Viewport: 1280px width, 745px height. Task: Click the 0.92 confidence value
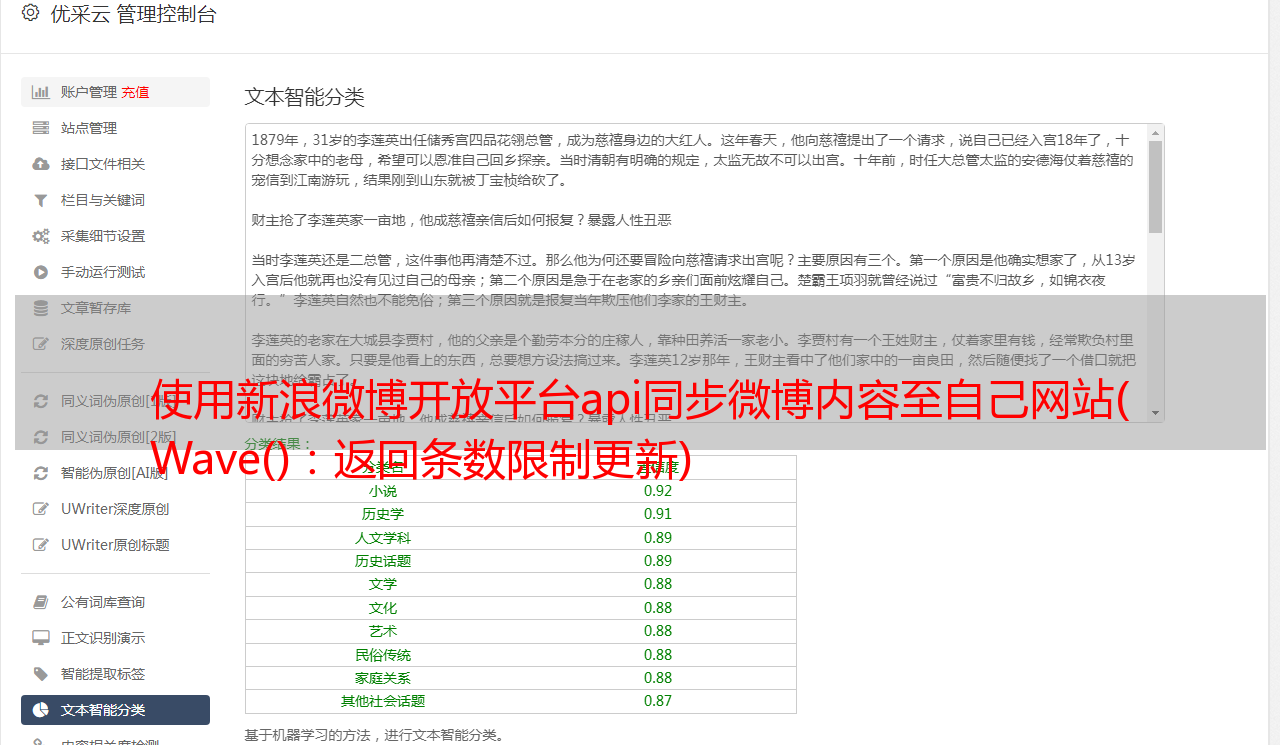tap(658, 491)
